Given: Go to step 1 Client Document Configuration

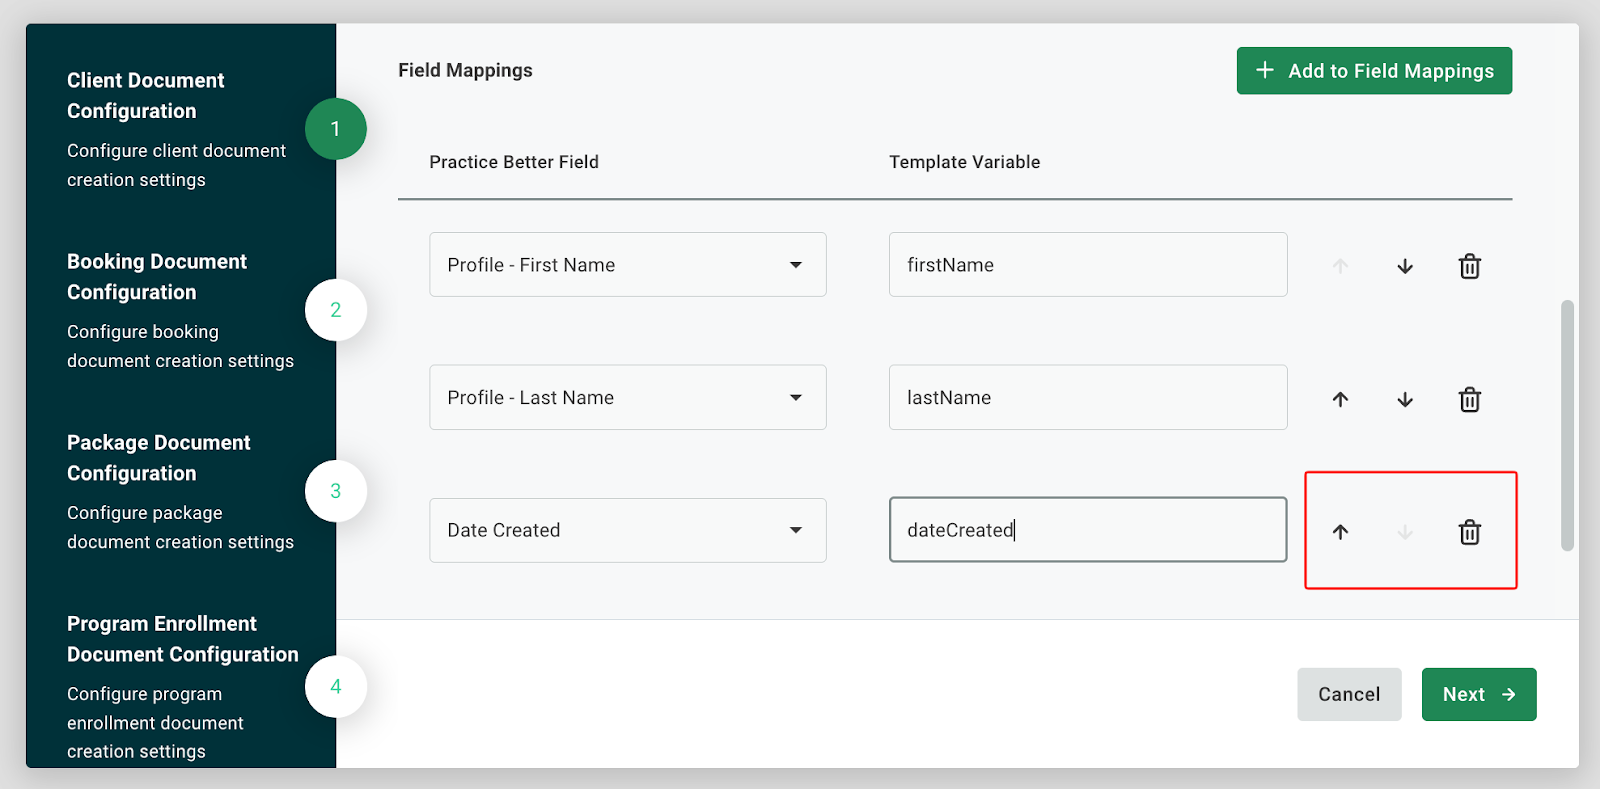Looking at the screenshot, I should [x=335, y=129].
